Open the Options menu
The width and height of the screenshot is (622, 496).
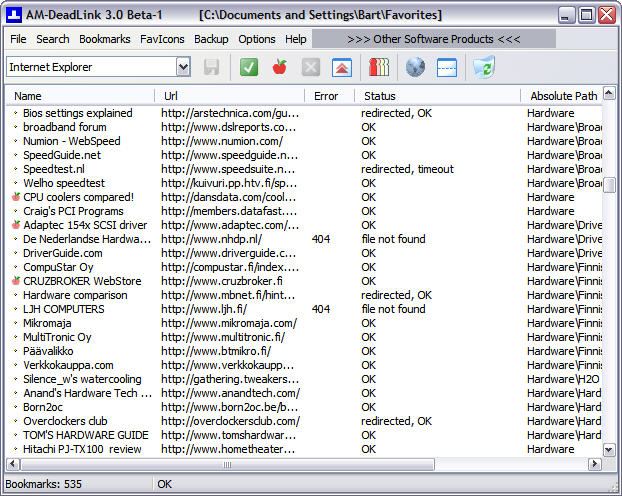[x=257, y=39]
